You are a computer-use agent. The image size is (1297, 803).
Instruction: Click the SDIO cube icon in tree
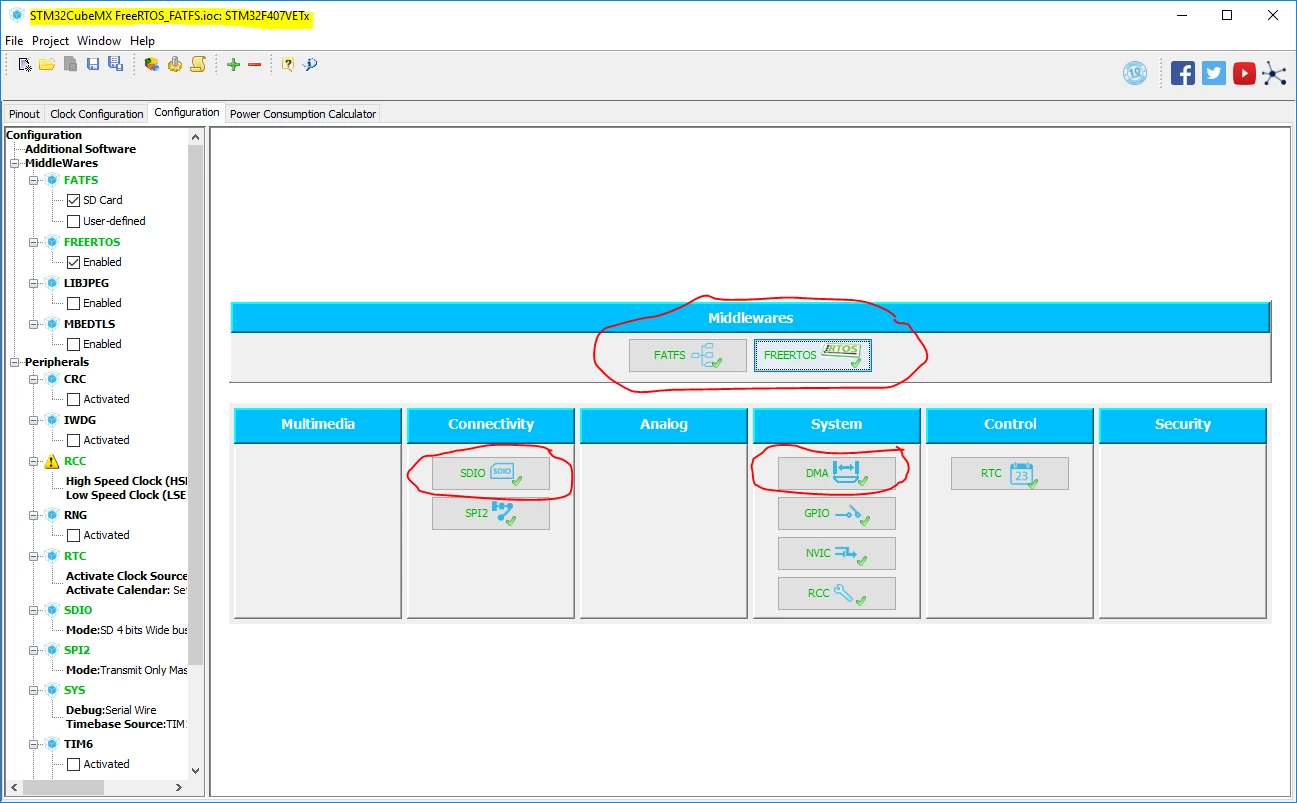tap(52, 610)
